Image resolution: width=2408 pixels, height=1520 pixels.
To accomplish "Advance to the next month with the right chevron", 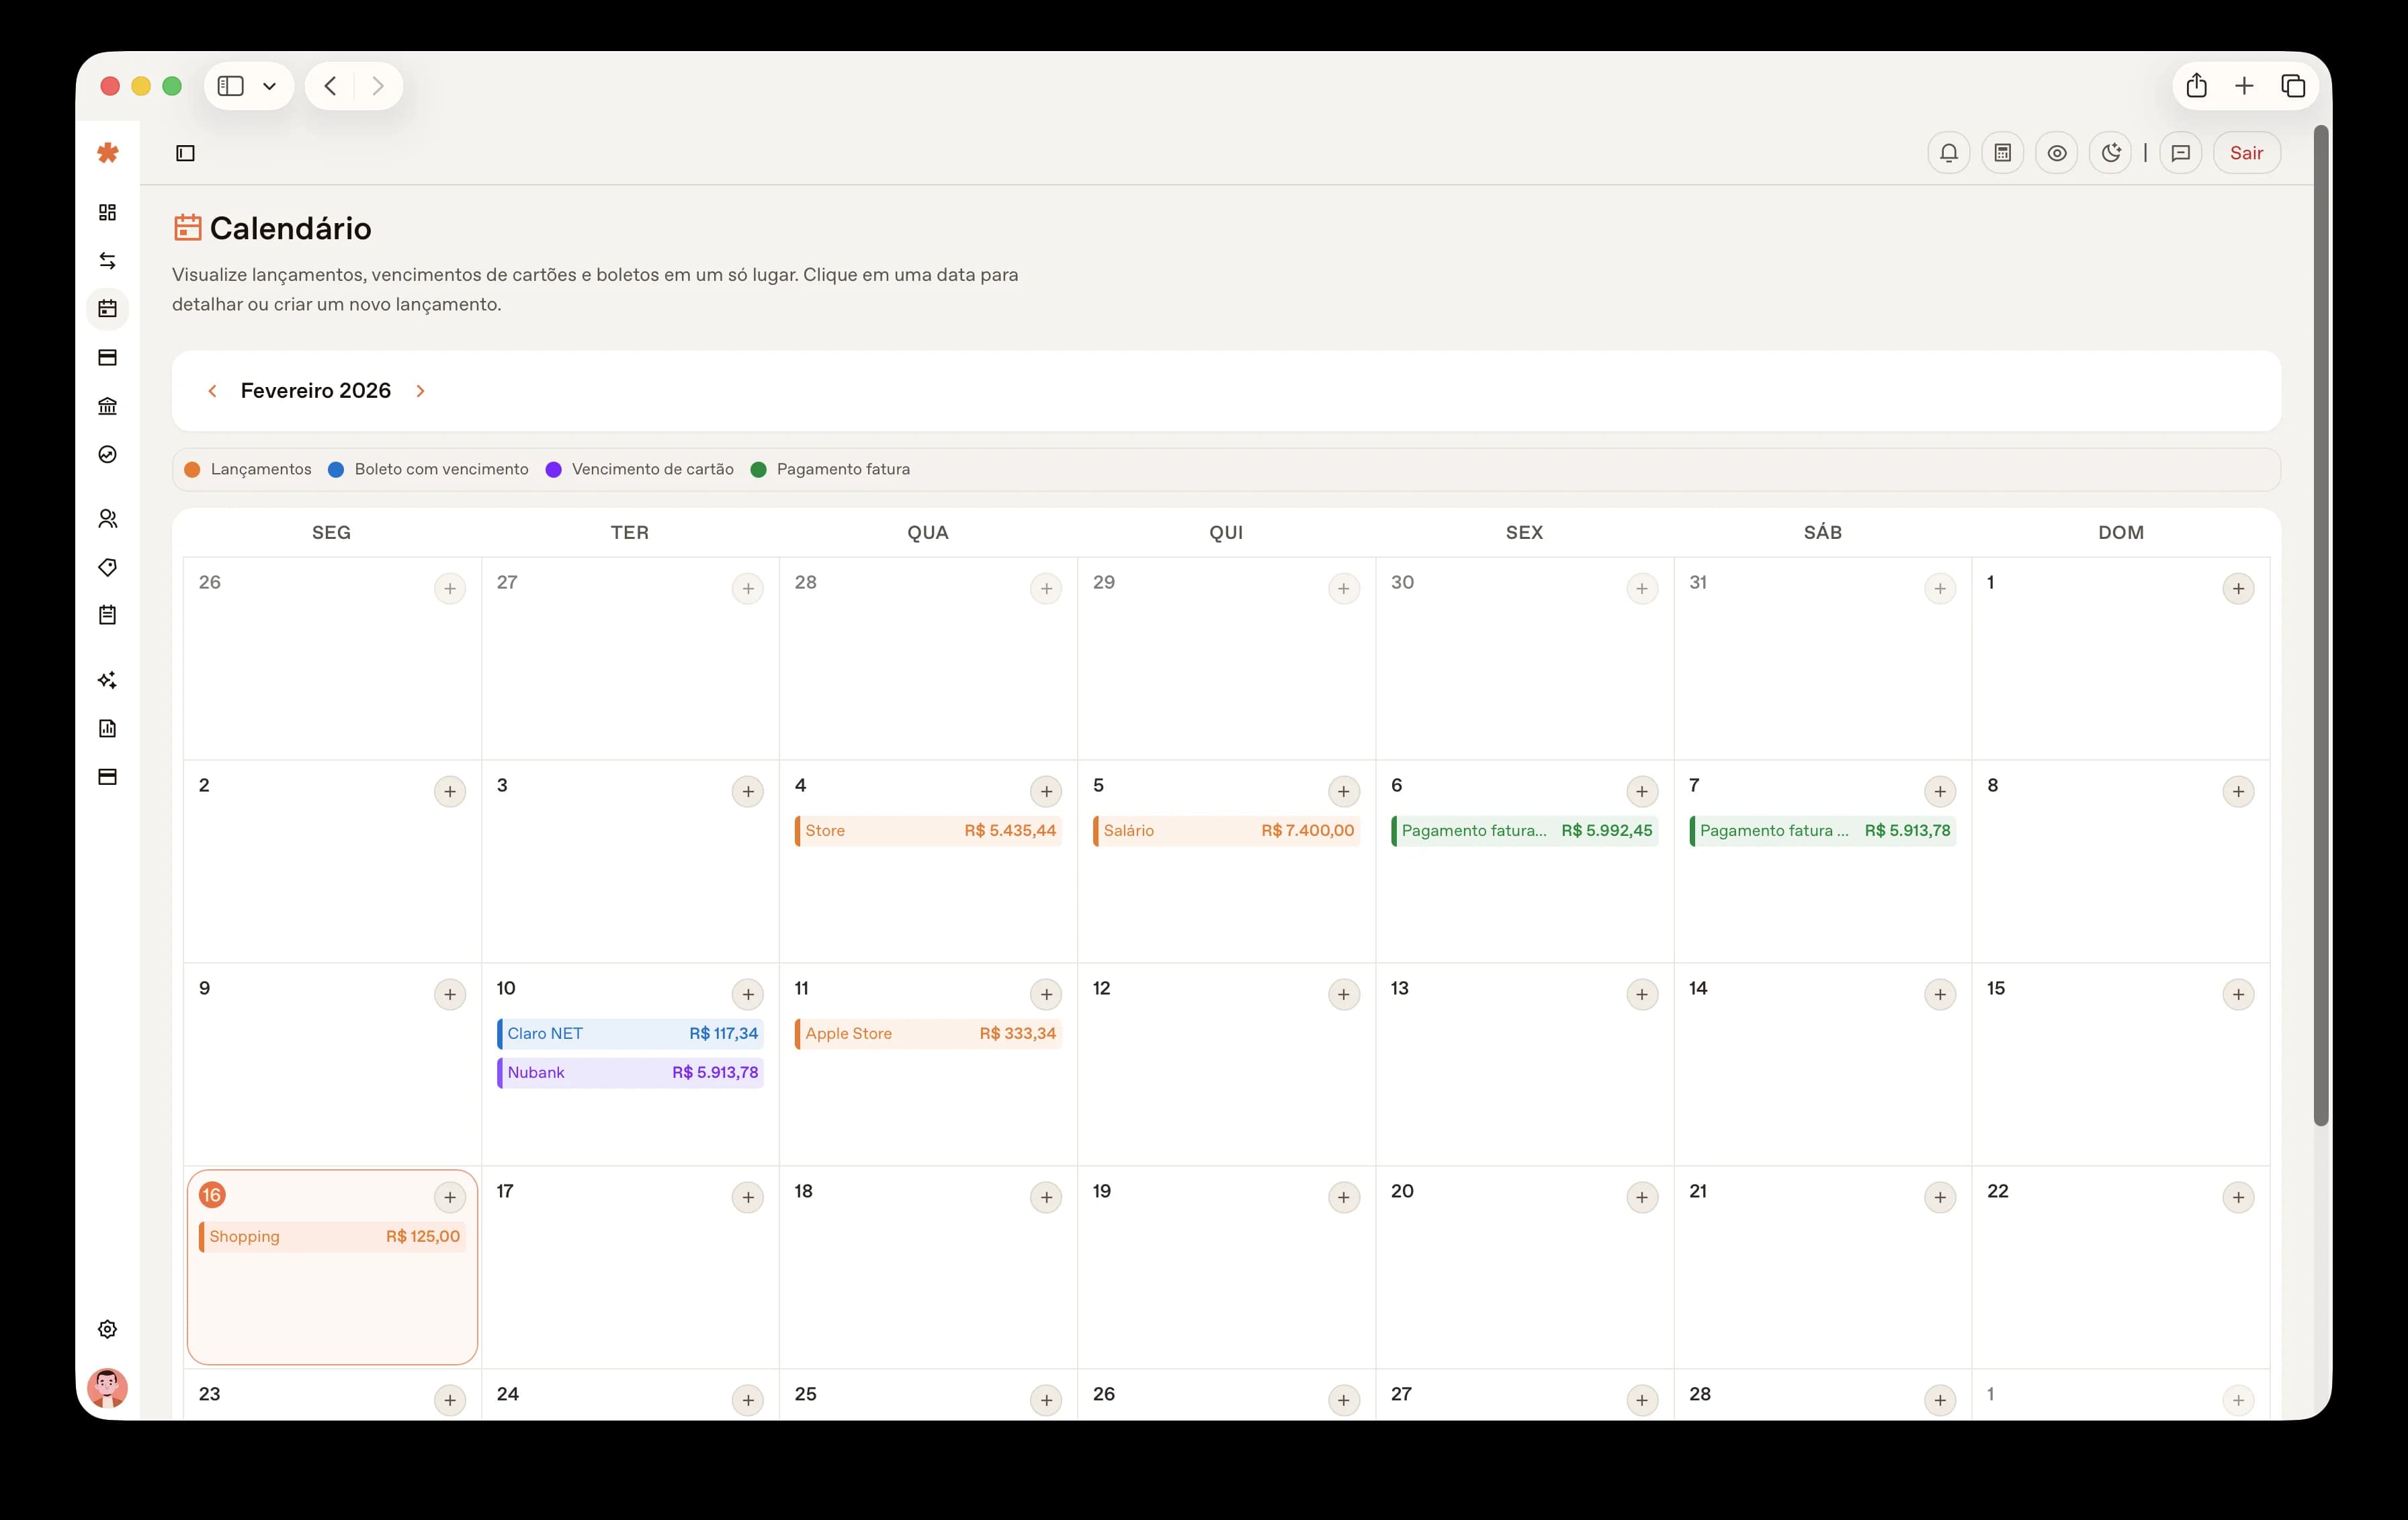I will [x=420, y=391].
